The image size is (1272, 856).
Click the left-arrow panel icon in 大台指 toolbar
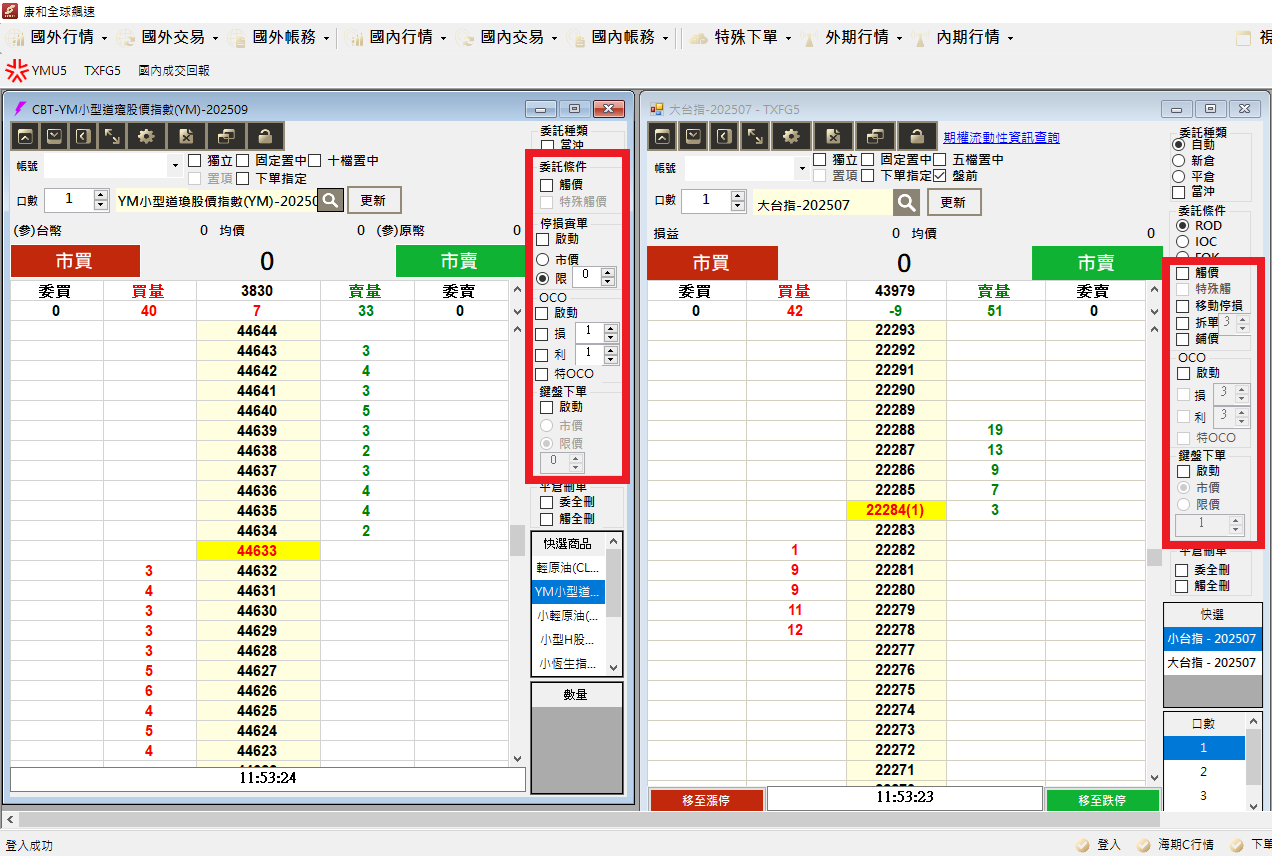click(x=725, y=136)
